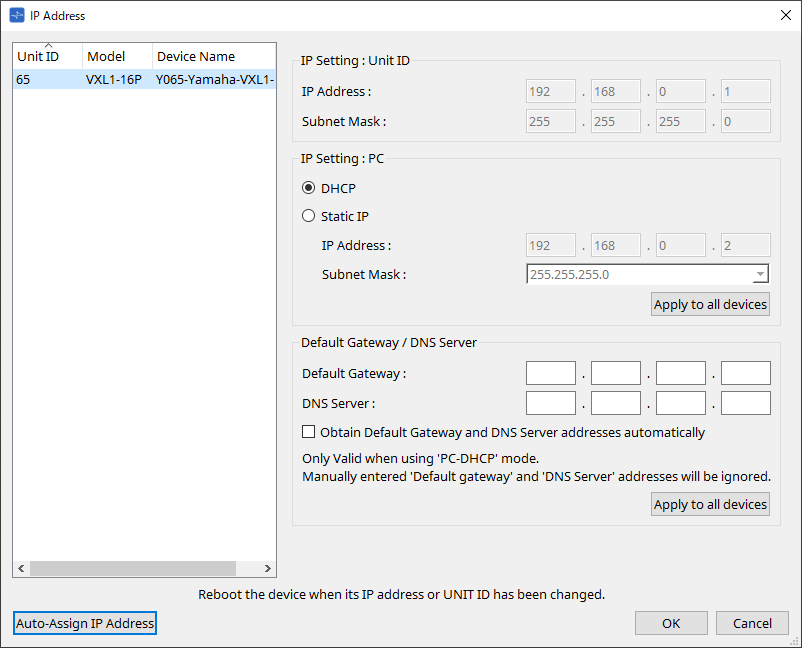Close the IP Address dialog
The height and width of the screenshot is (648, 802).
point(785,16)
